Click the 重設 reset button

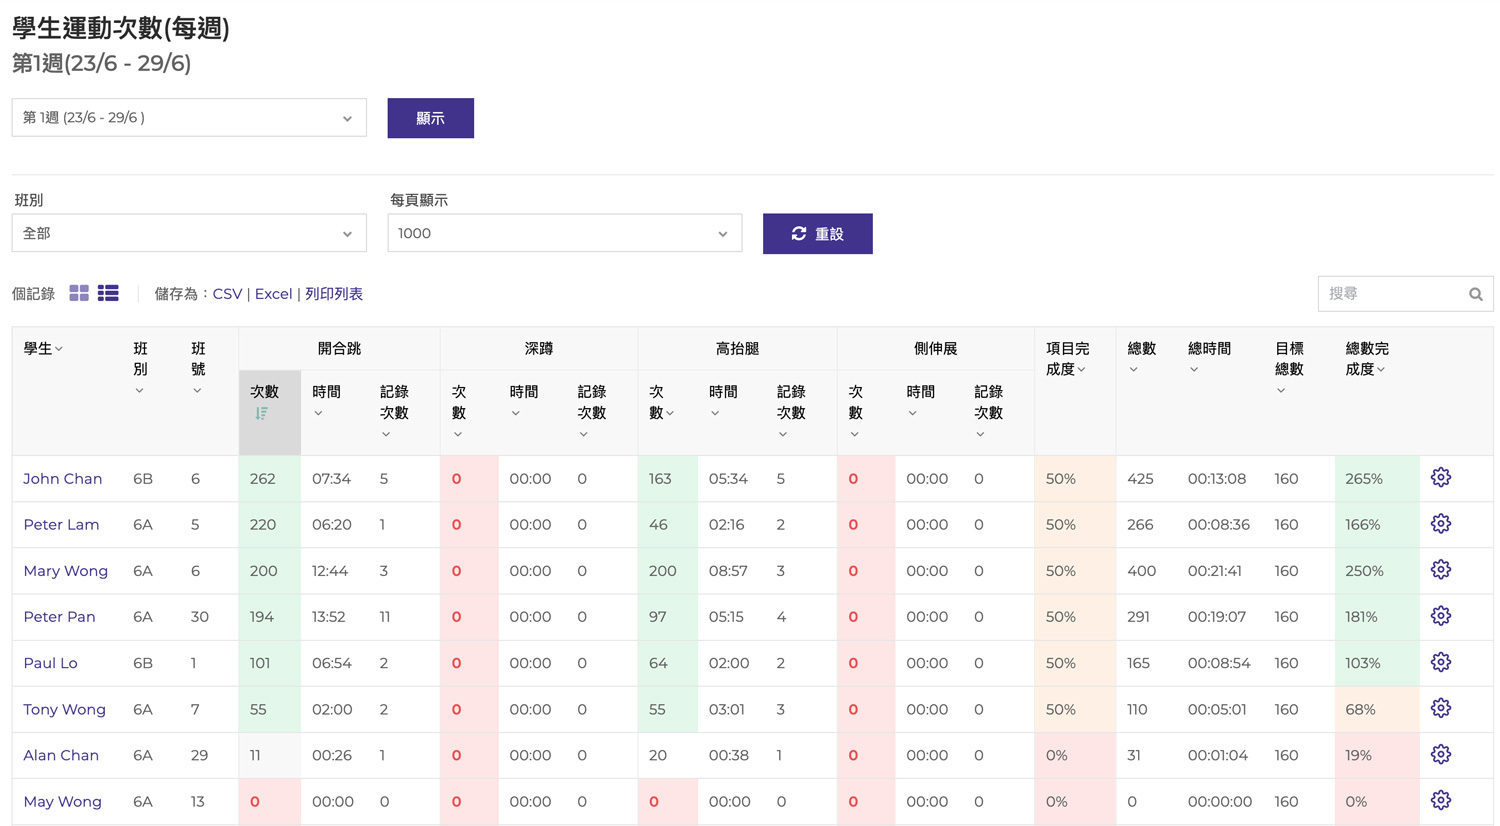click(x=817, y=234)
